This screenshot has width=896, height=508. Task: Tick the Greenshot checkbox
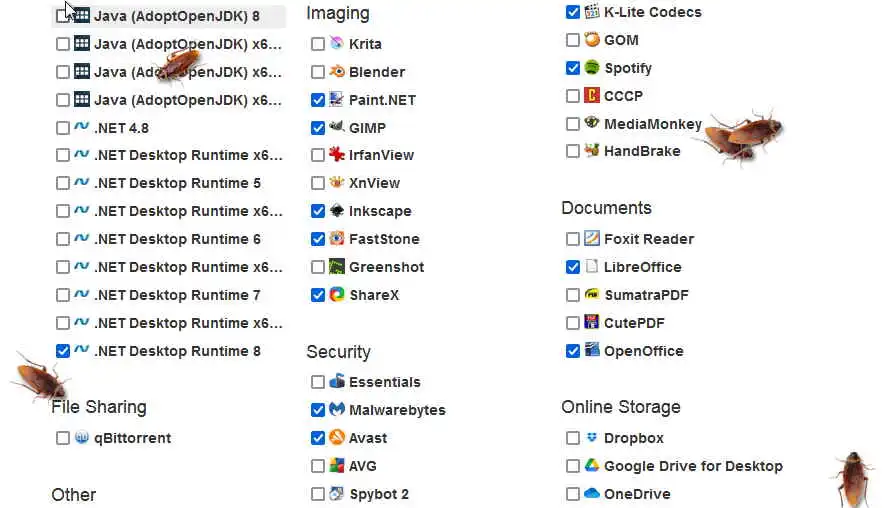[x=318, y=267]
